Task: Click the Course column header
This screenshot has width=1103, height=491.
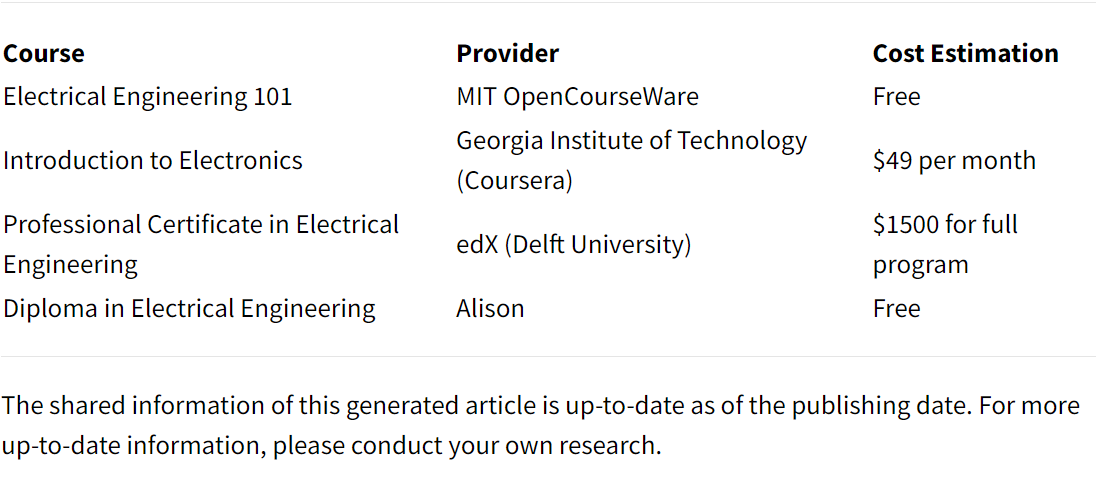Action: click(x=44, y=53)
